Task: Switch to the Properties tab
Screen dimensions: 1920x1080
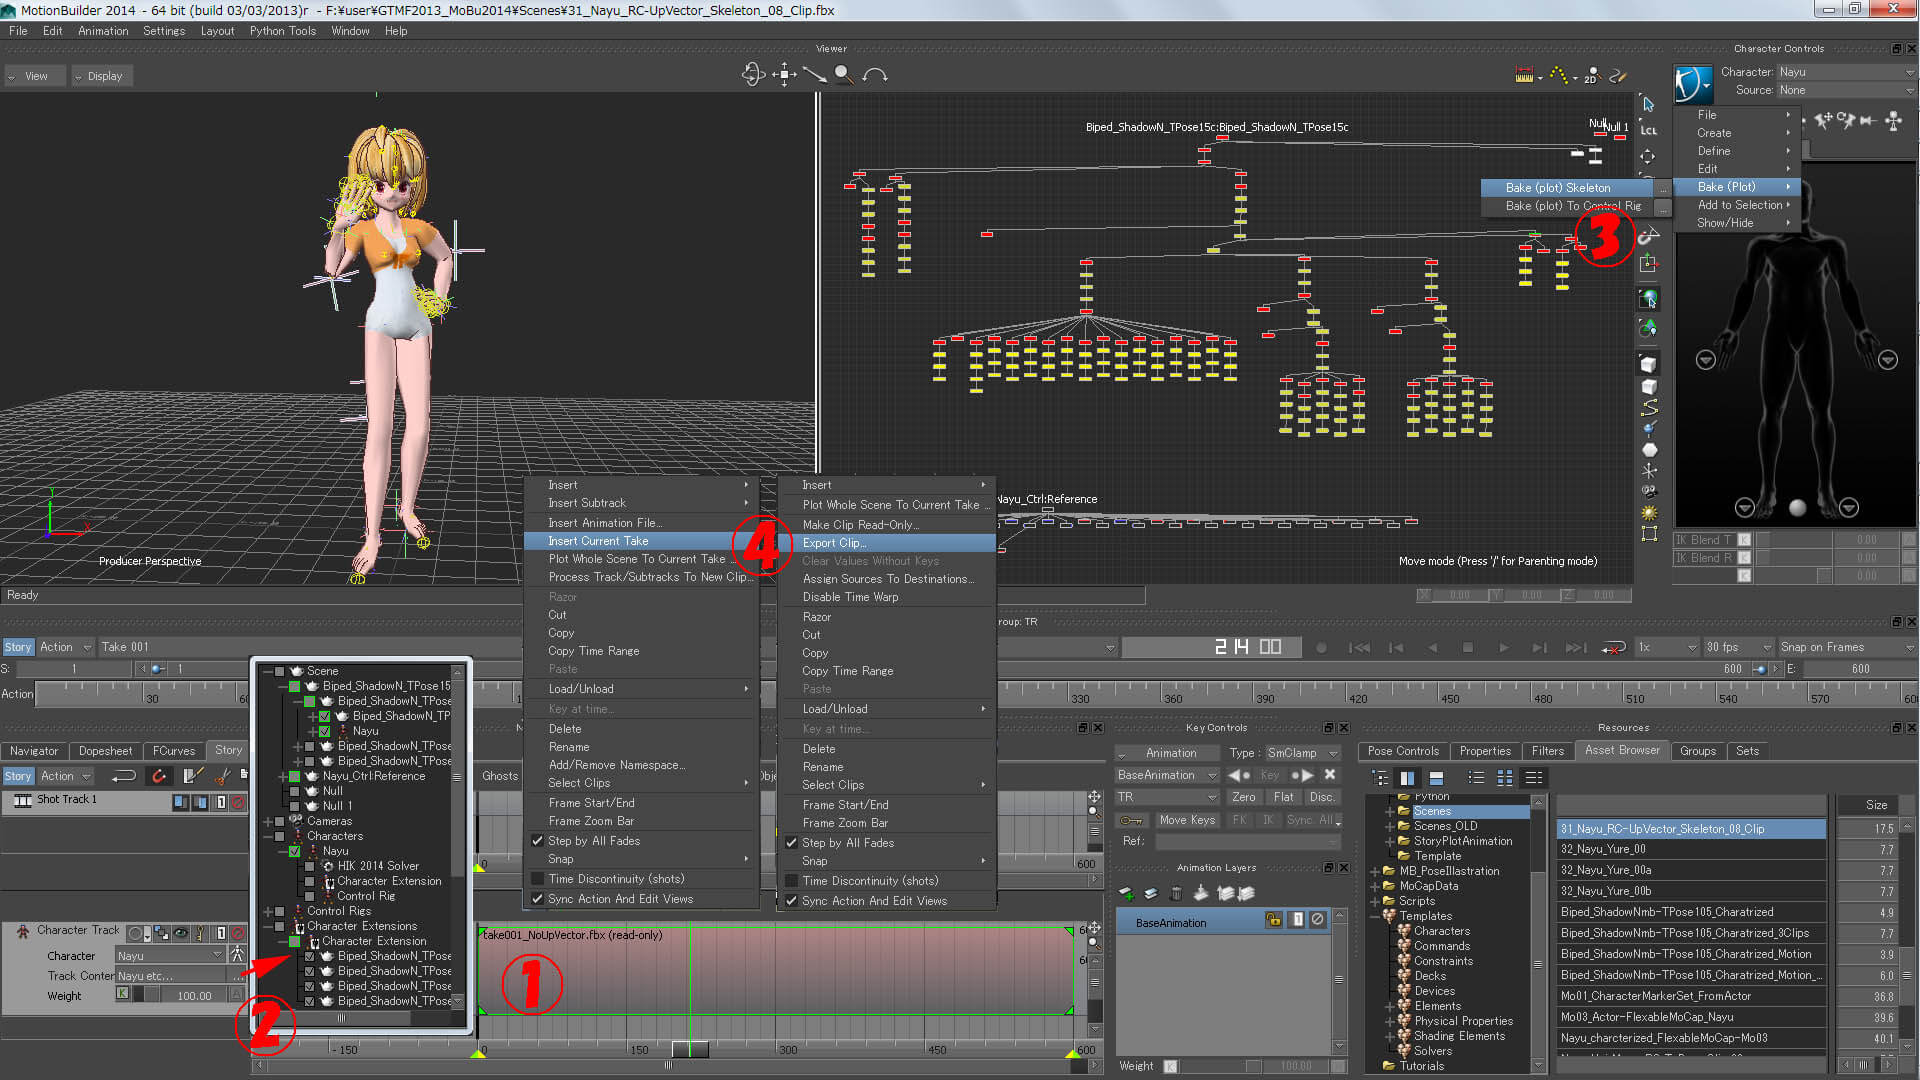Action: 1484,751
